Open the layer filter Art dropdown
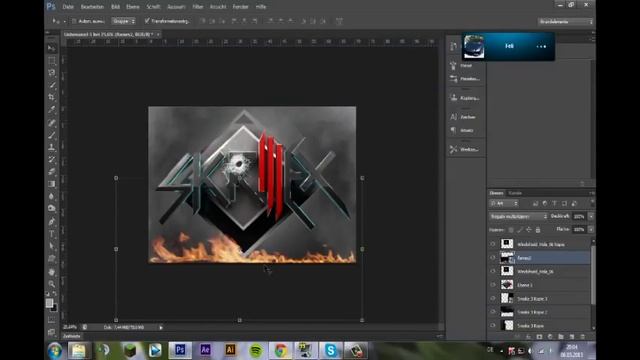640x360 pixels. click(x=504, y=203)
